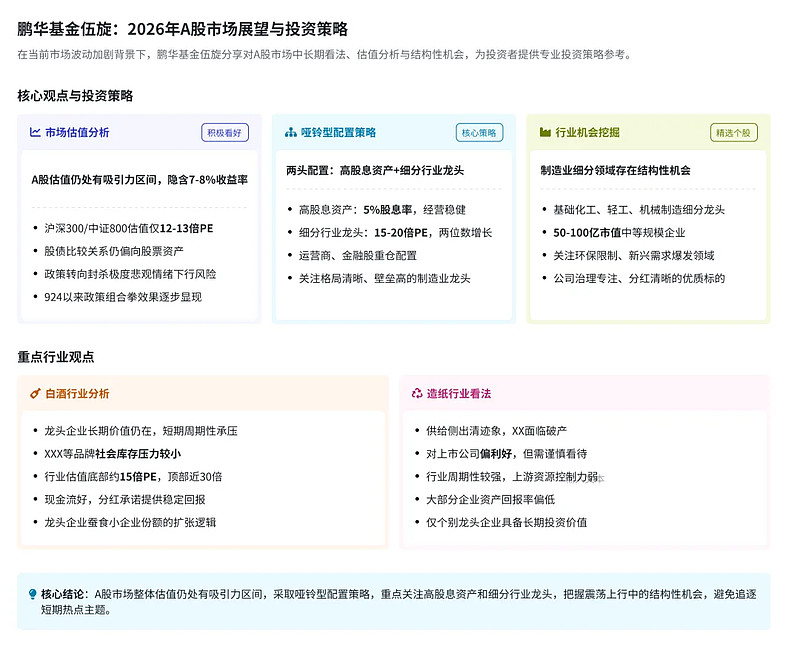
Task: Click '运营商、金融股重仓配置' bullet
Action: tap(358, 256)
